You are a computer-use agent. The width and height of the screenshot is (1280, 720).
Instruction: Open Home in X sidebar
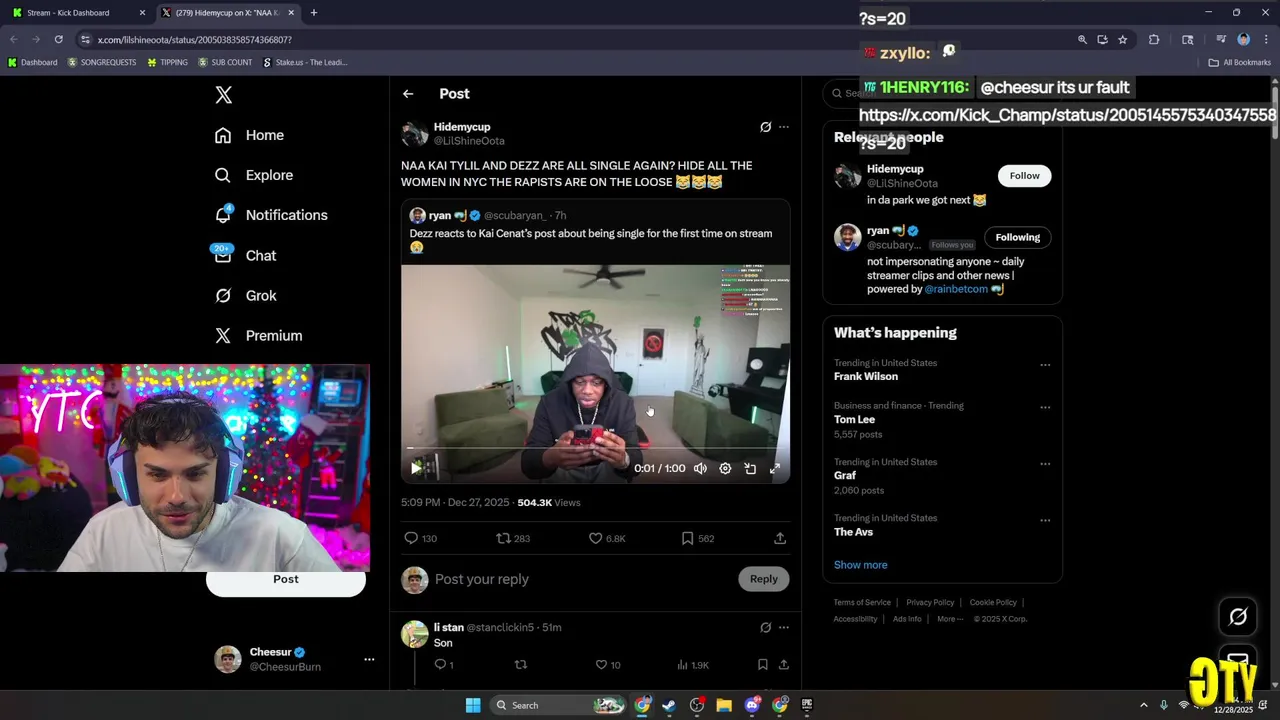pyautogui.click(x=250, y=135)
